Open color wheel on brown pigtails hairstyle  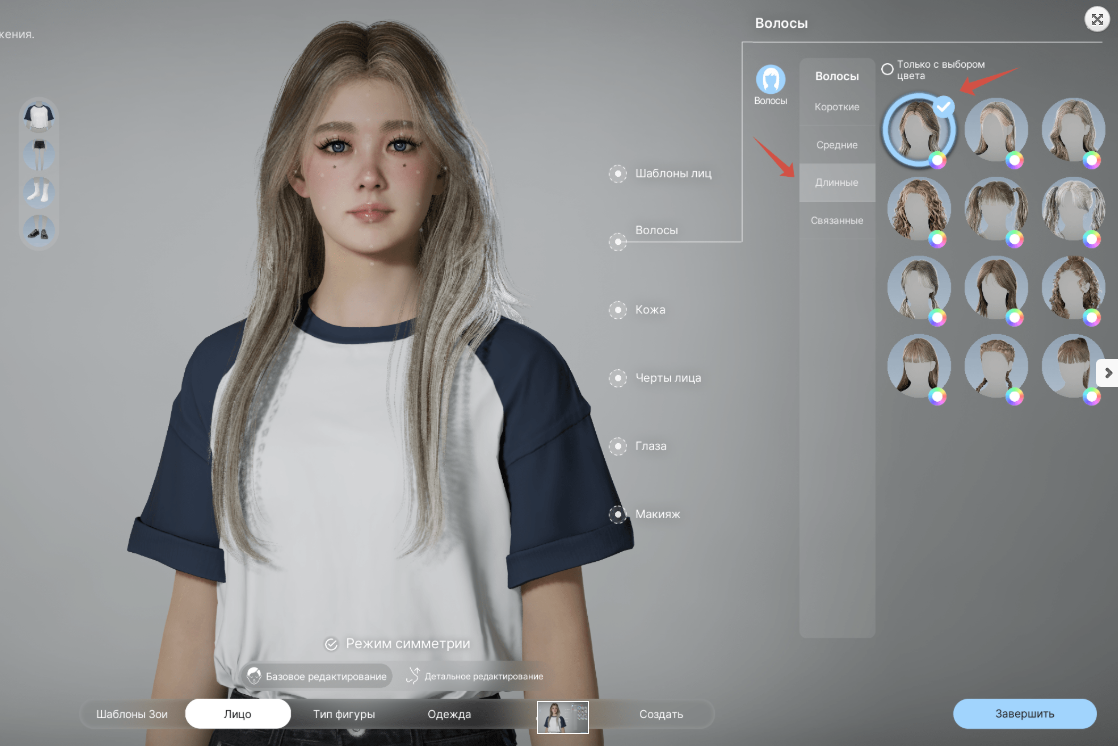pos(1015,239)
